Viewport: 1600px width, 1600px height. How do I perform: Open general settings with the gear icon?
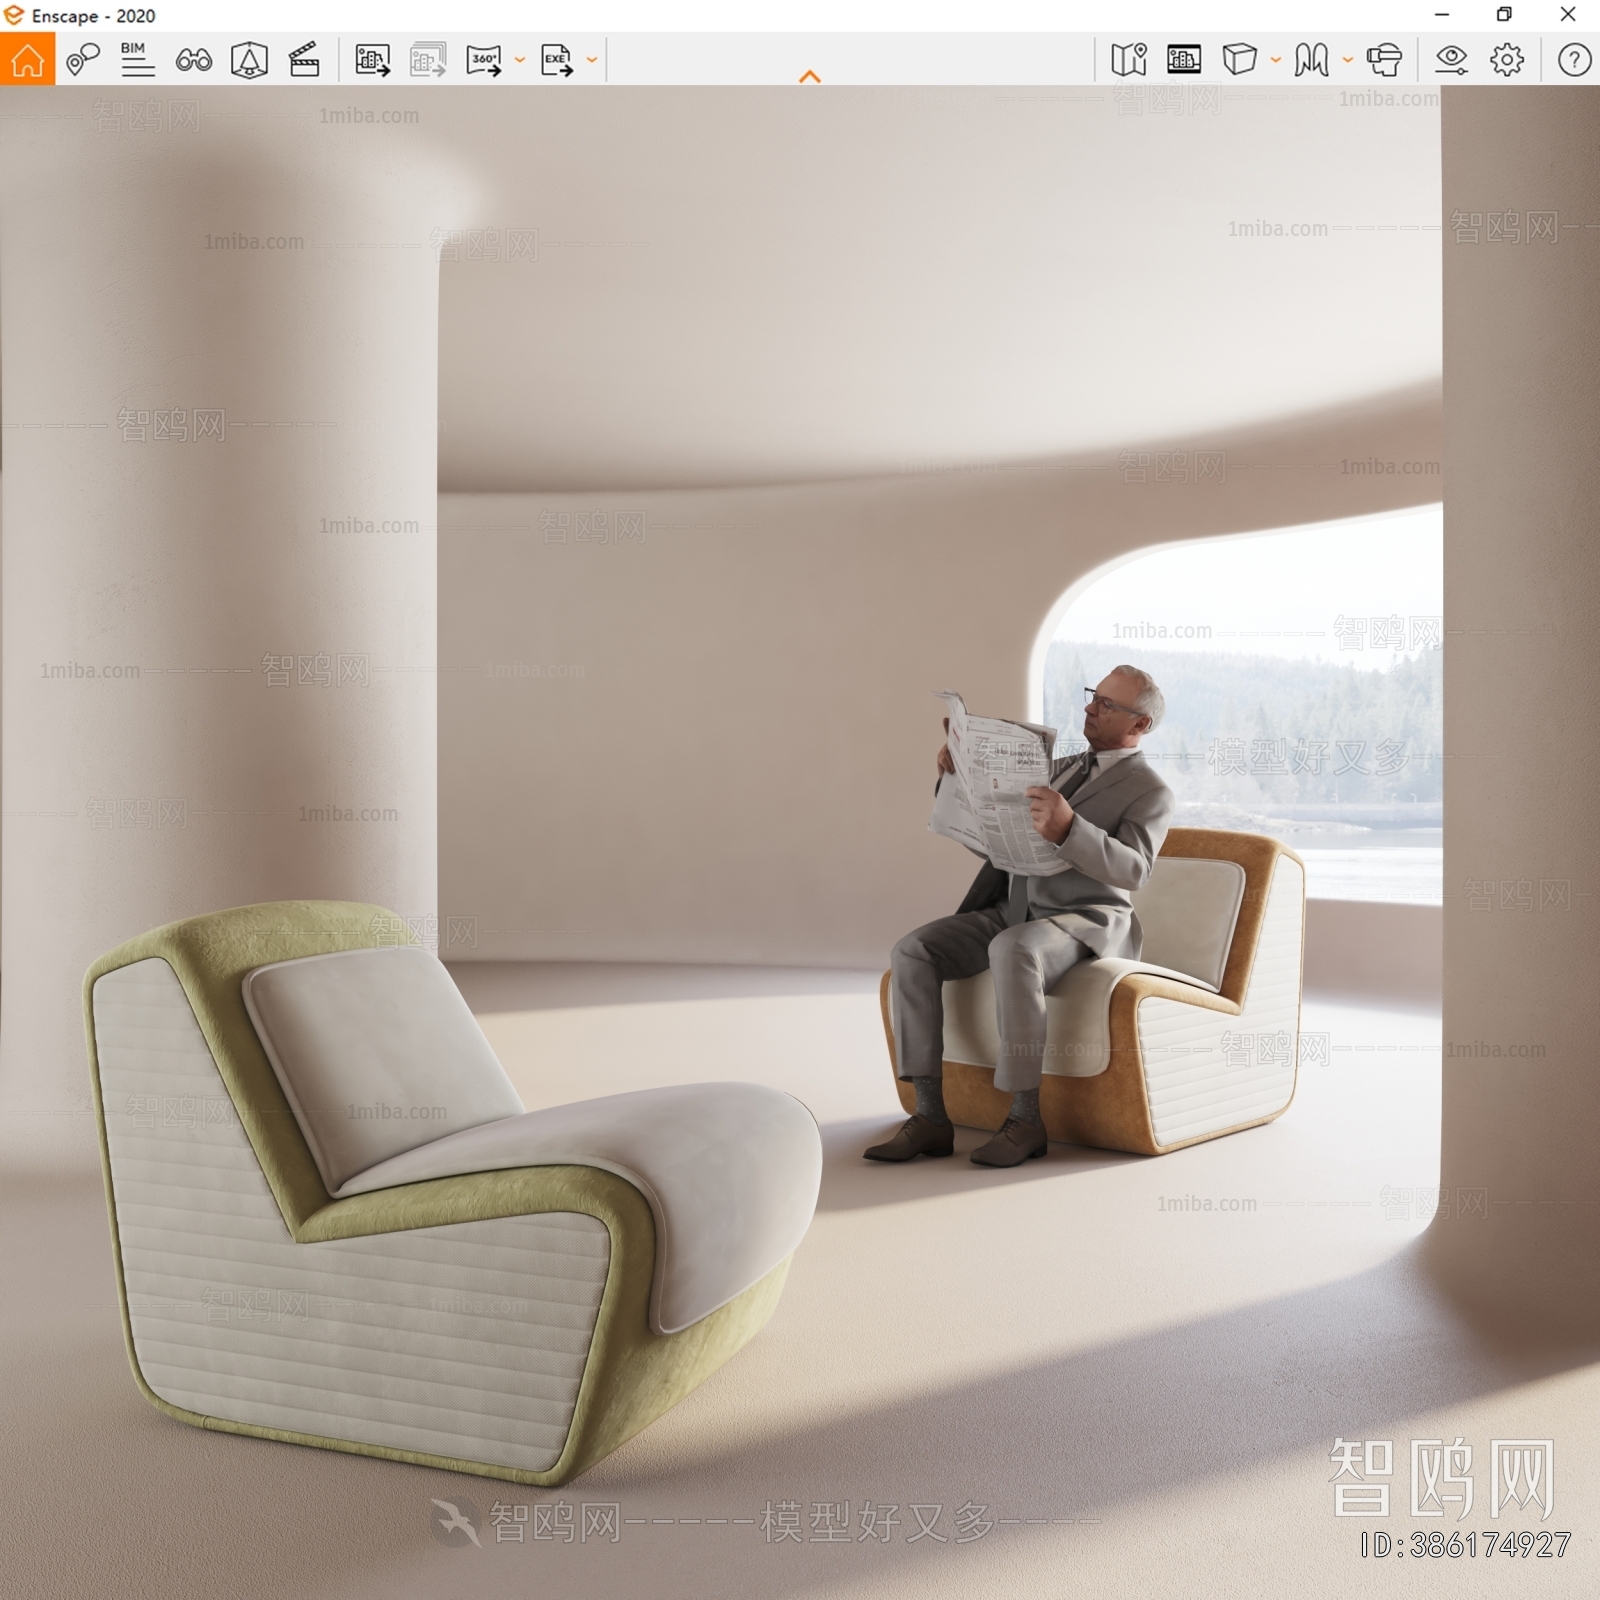click(x=1507, y=60)
